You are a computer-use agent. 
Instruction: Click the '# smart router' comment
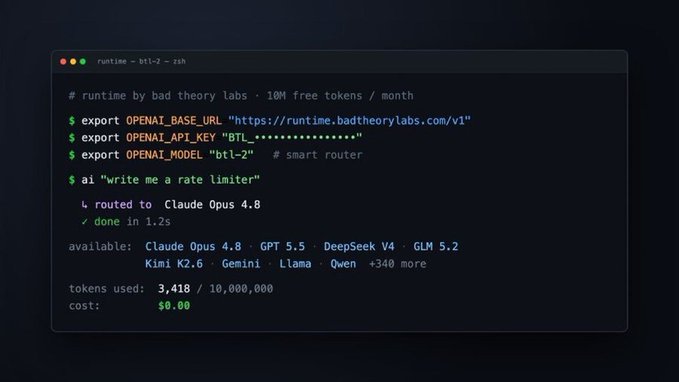coord(317,155)
